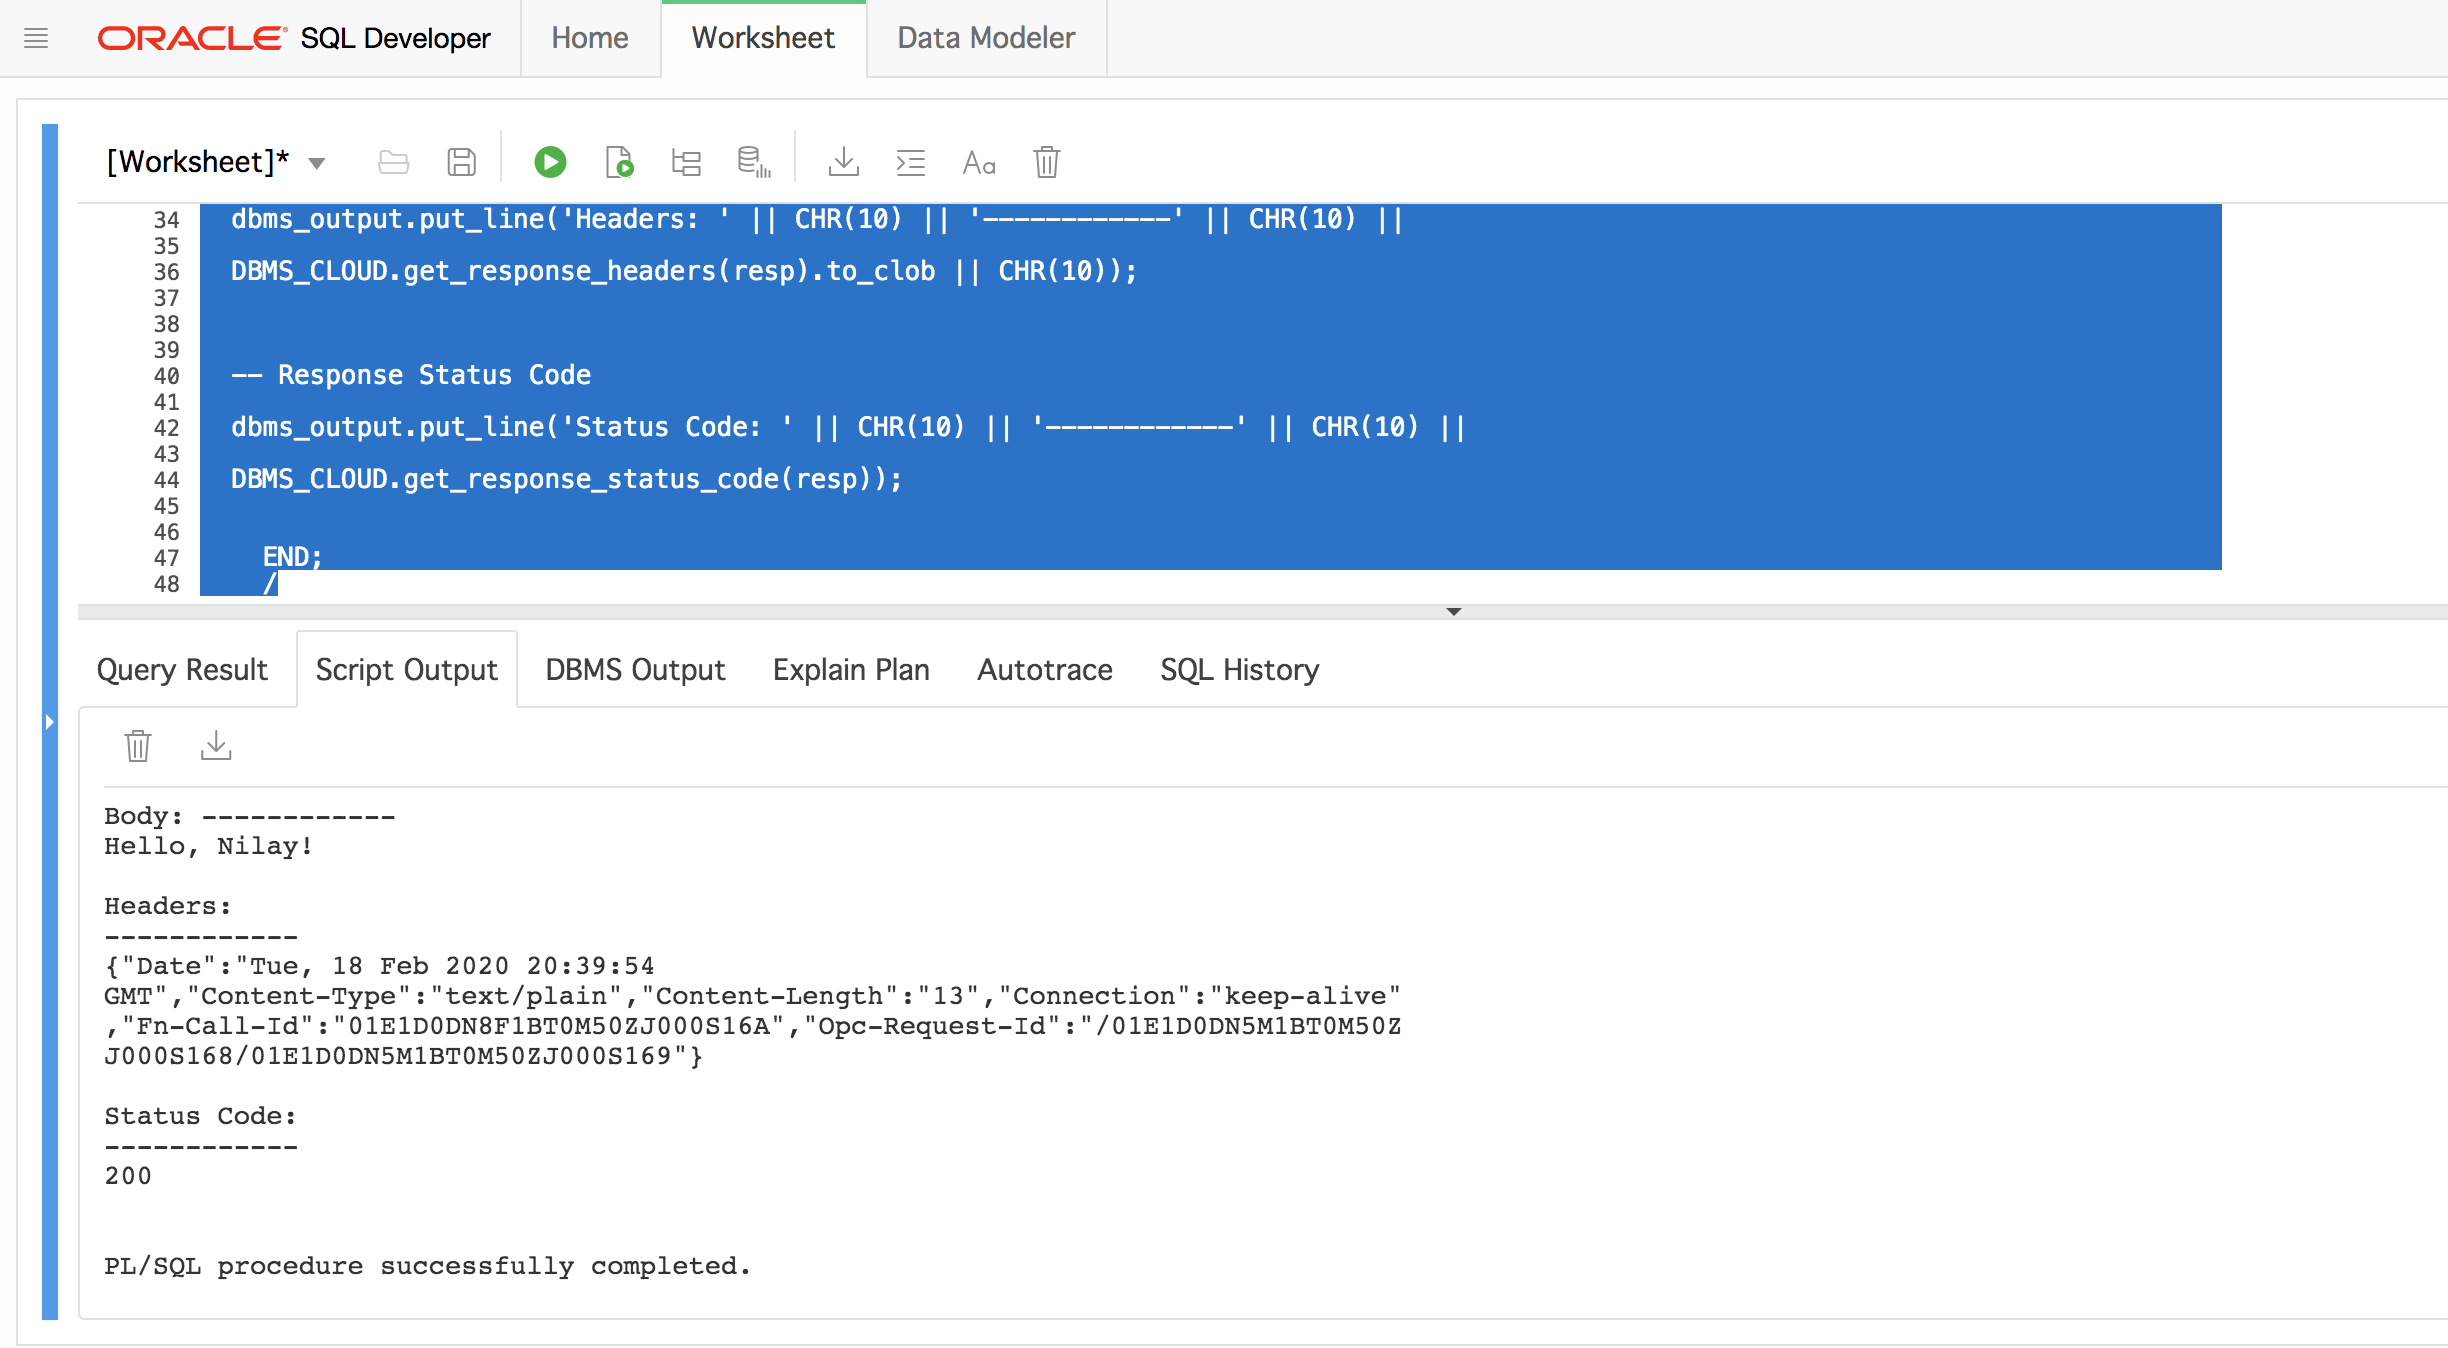Switch to the DBMS Output tab
This screenshot has height=1348, width=2448.
635,669
